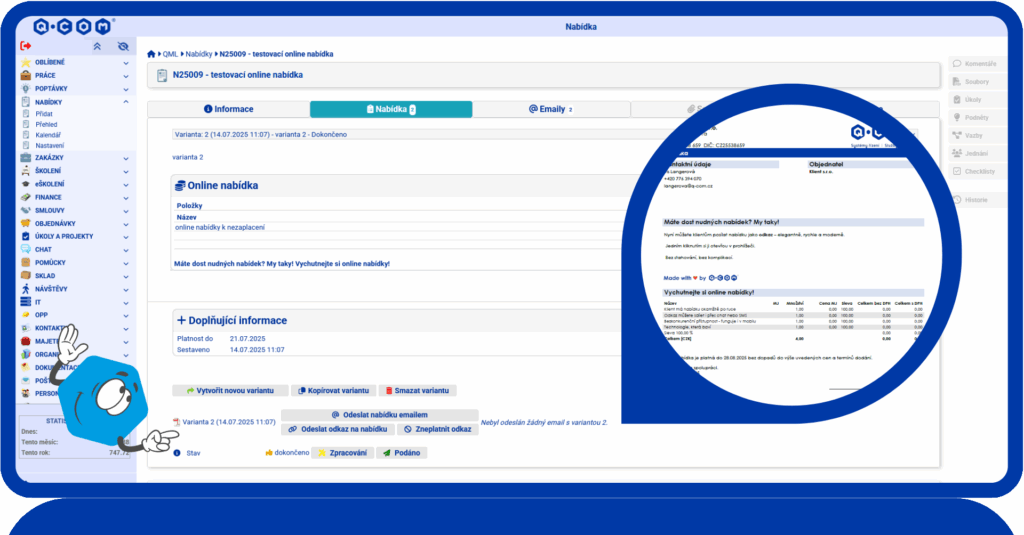Open the Komentáře side panel
This screenshot has width=1024, height=535.
point(976,64)
